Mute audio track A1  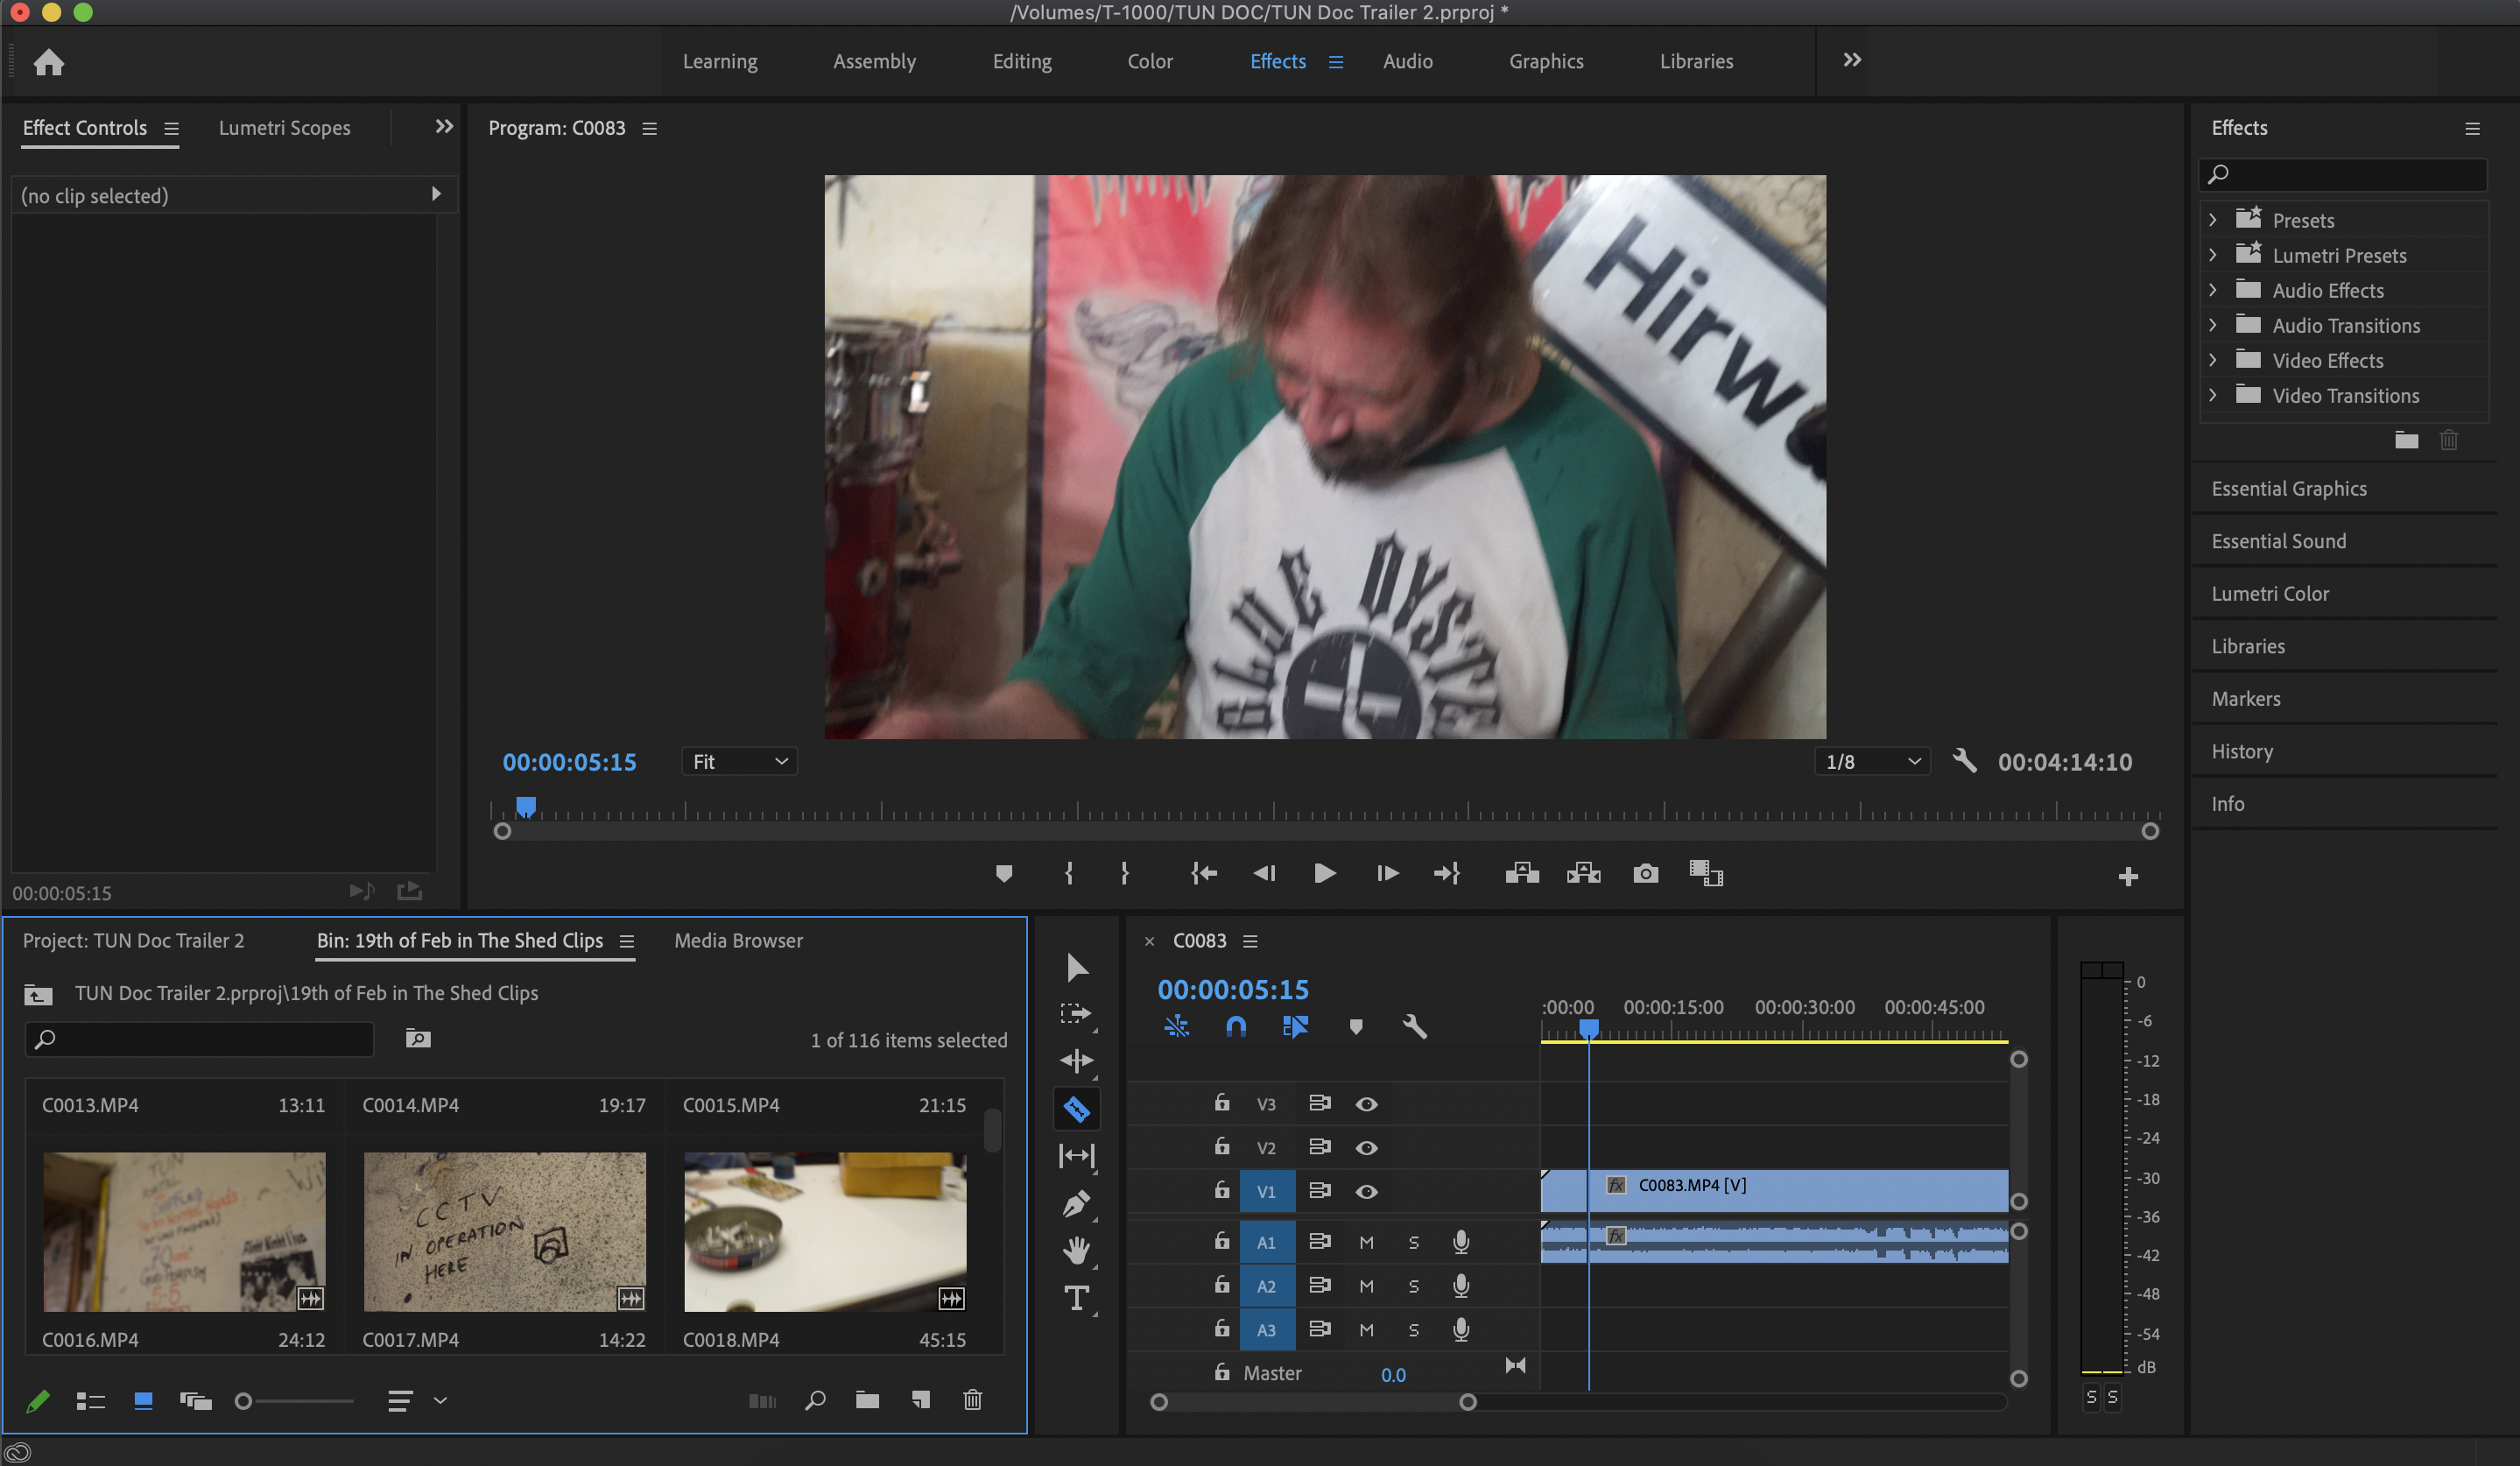click(x=1366, y=1242)
